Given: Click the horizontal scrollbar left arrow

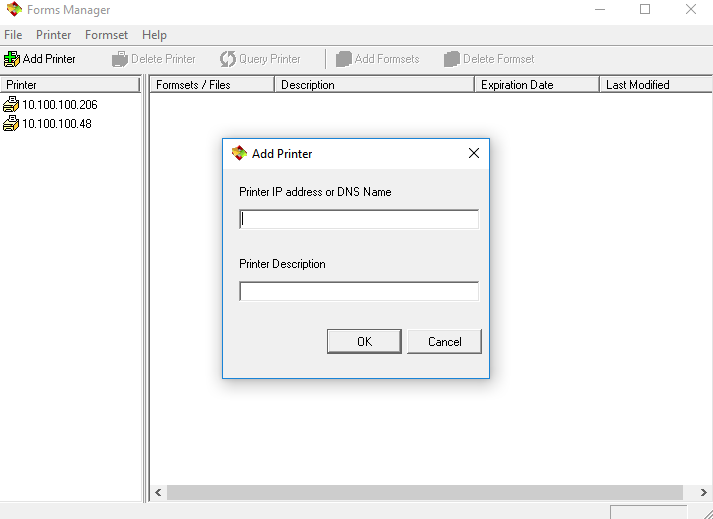Looking at the screenshot, I should [x=158, y=493].
